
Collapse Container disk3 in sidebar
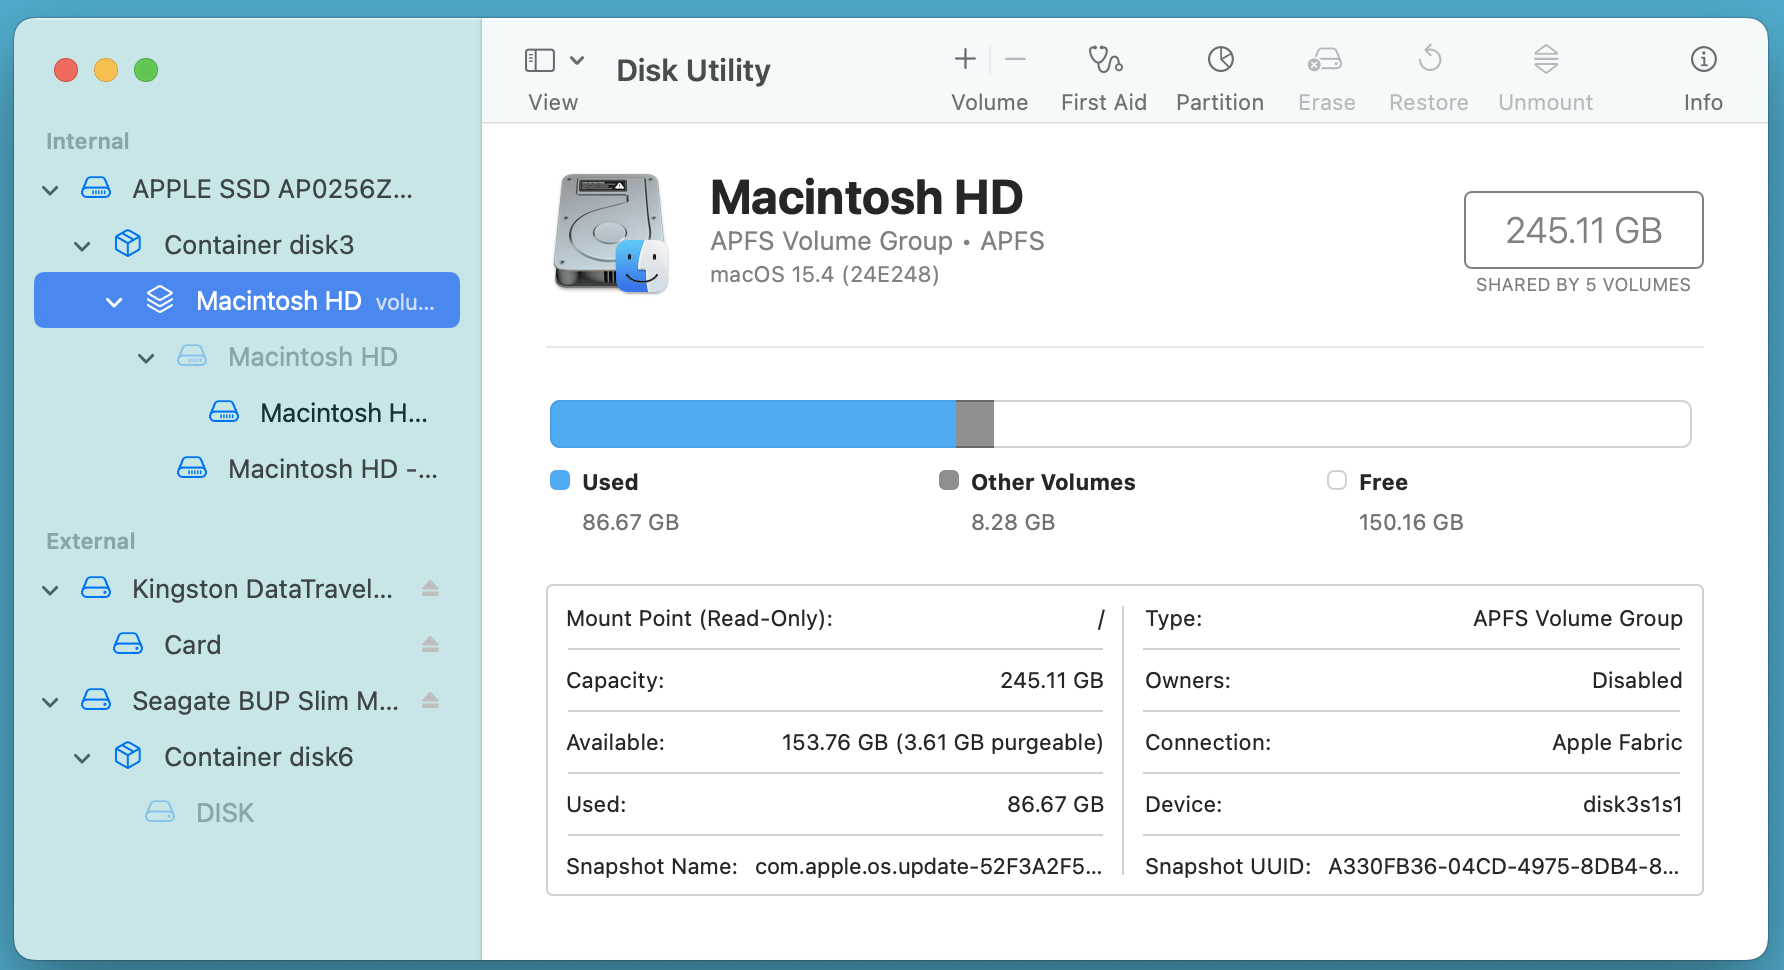pos(82,246)
